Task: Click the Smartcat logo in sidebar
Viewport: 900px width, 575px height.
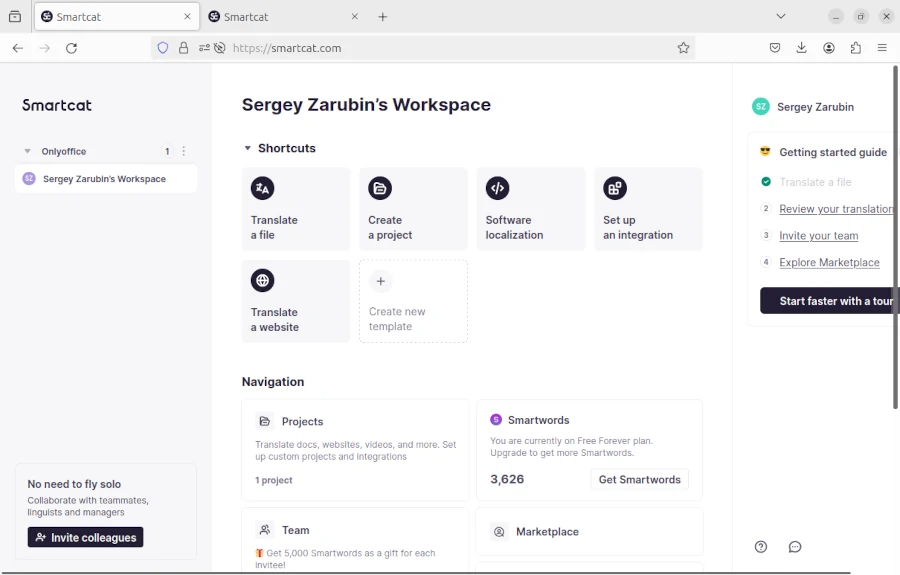Action: coord(57,105)
